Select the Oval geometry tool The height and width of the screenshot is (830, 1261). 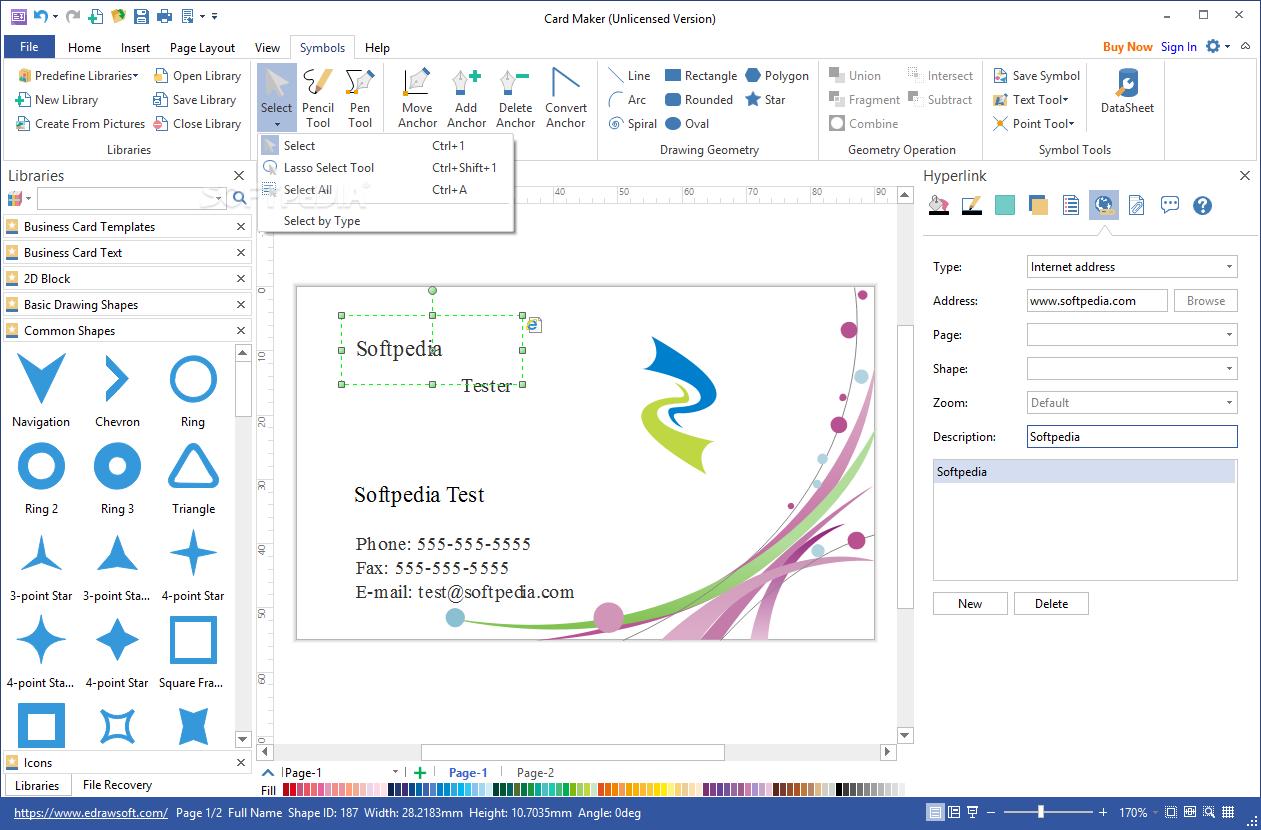(687, 124)
